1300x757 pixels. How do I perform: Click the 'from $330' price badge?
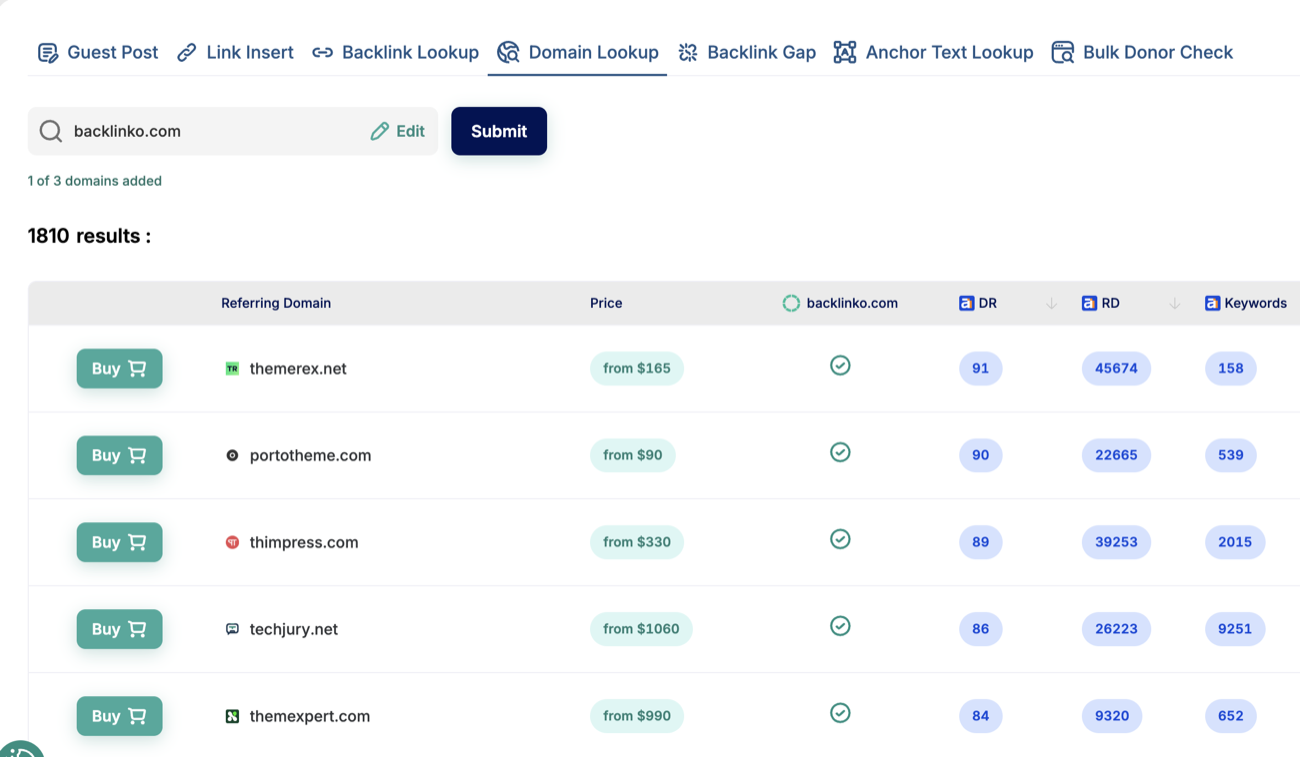tap(637, 542)
